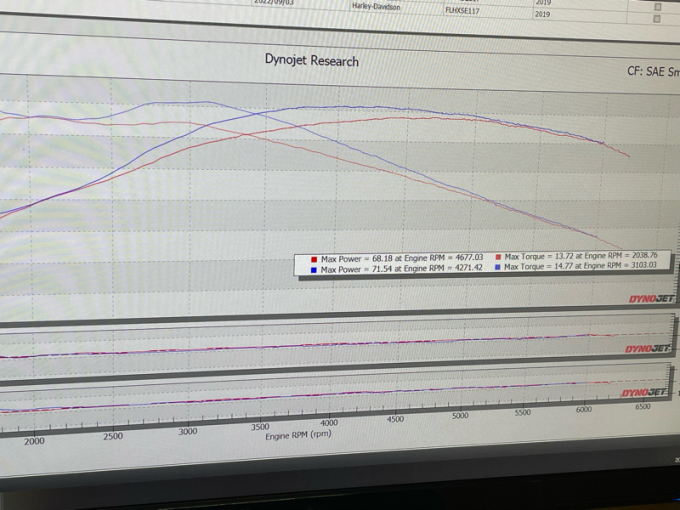Click the 5000 tick label on the RPM axis
The height and width of the screenshot is (510, 680).
[460, 415]
